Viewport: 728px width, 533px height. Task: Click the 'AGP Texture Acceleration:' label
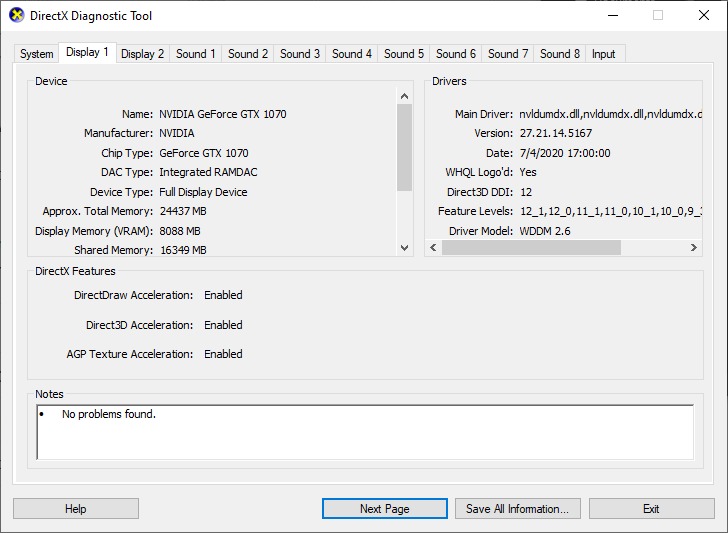pos(130,354)
